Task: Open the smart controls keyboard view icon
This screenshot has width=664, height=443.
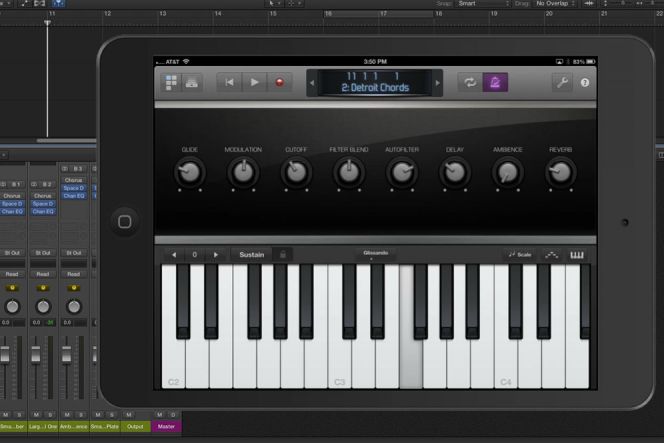Action: [192, 83]
